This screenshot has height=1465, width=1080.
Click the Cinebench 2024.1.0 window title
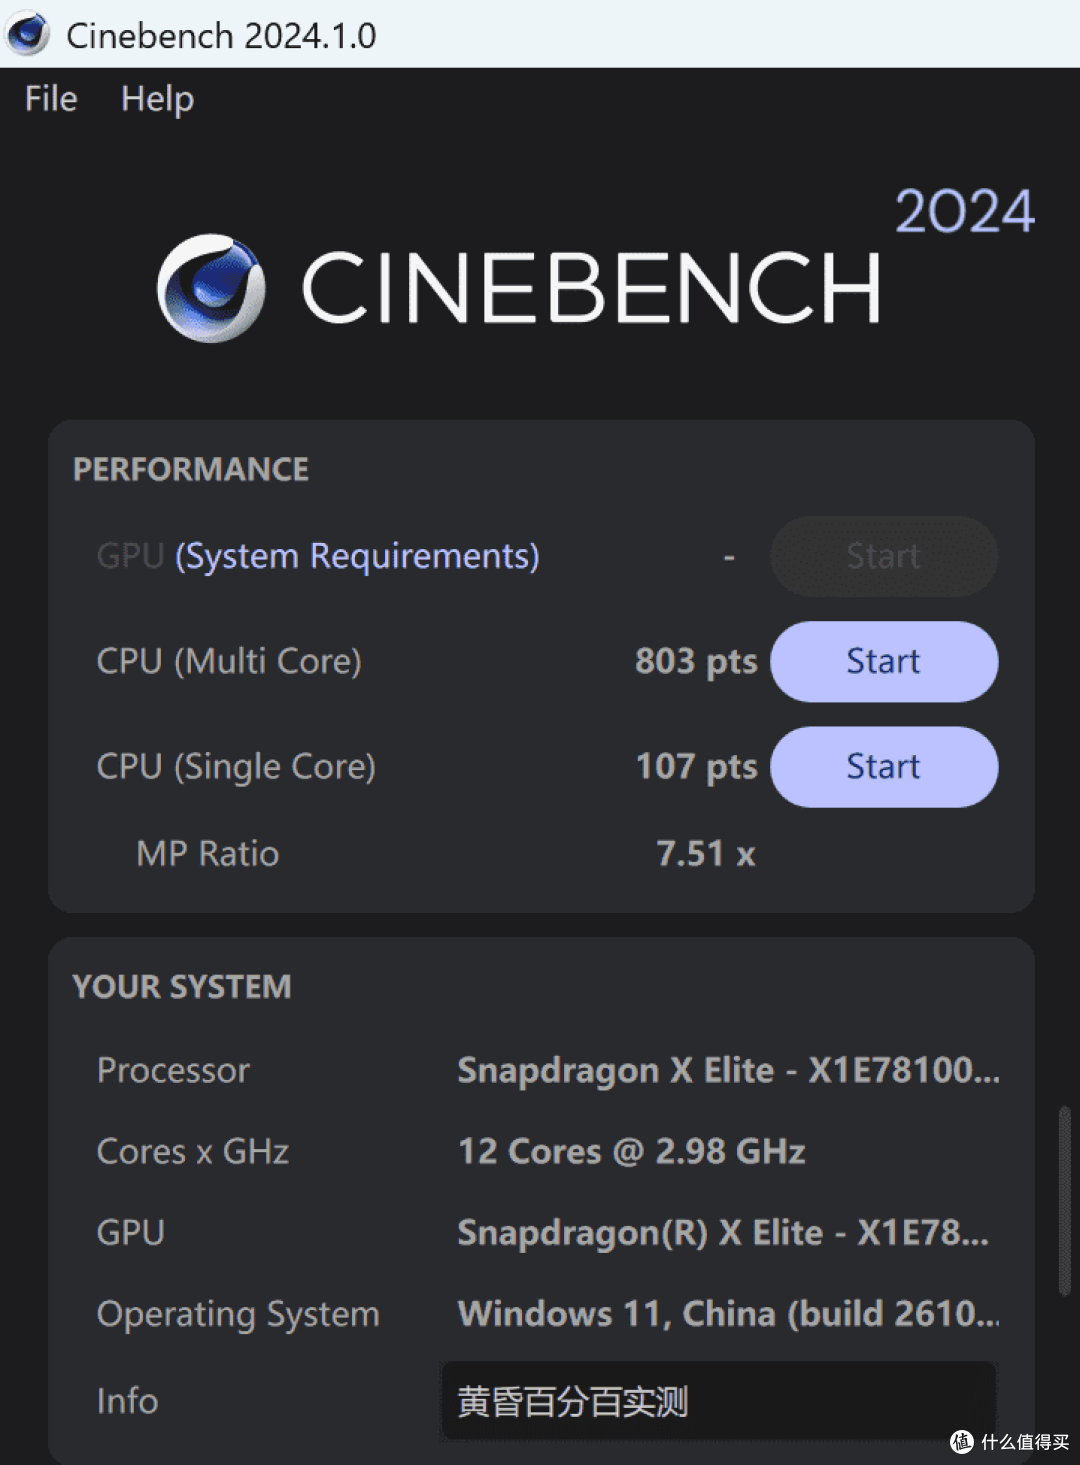(221, 35)
